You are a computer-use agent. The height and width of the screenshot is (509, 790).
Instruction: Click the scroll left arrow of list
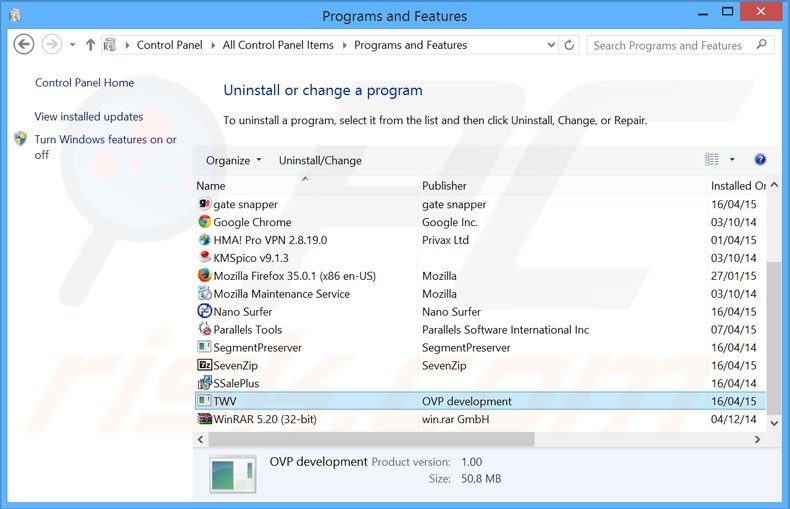click(x=201, y=439)
